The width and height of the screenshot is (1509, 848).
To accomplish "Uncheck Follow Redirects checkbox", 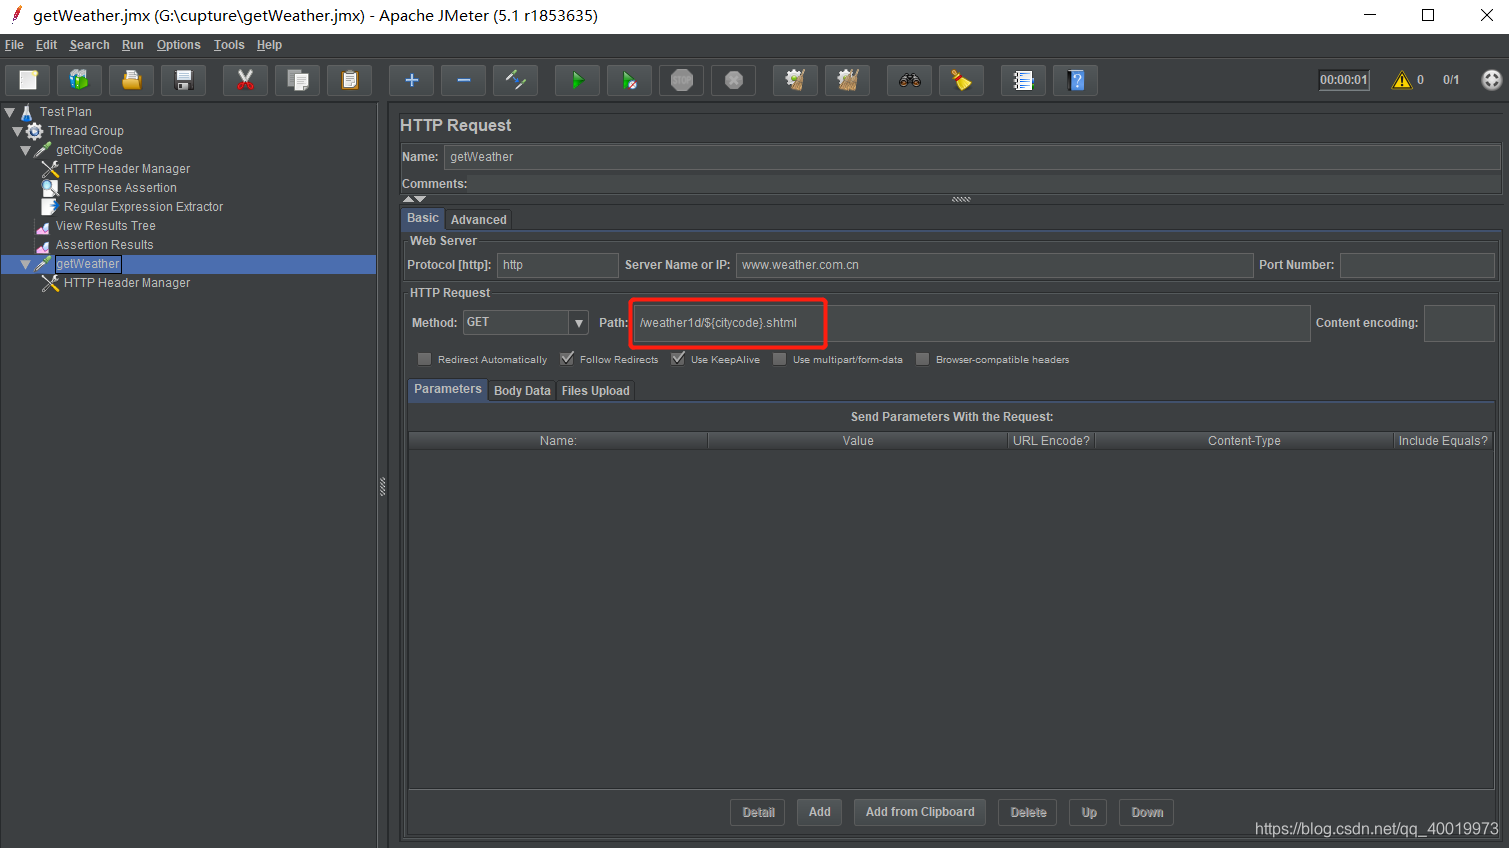I will pos(567,359).
